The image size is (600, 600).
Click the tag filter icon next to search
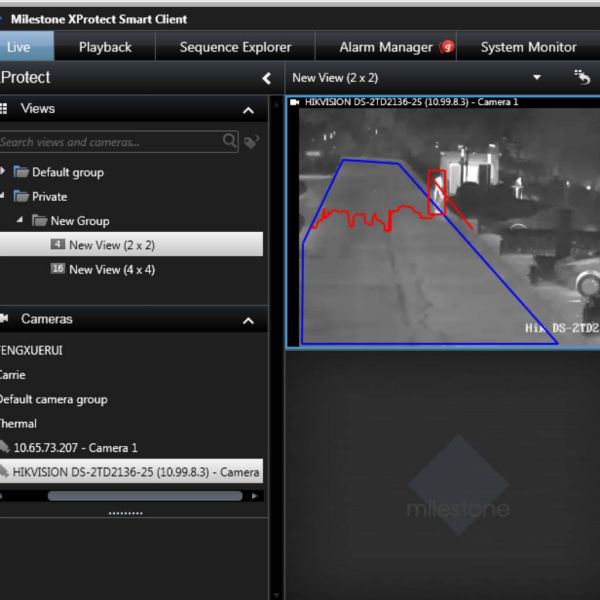252,141
